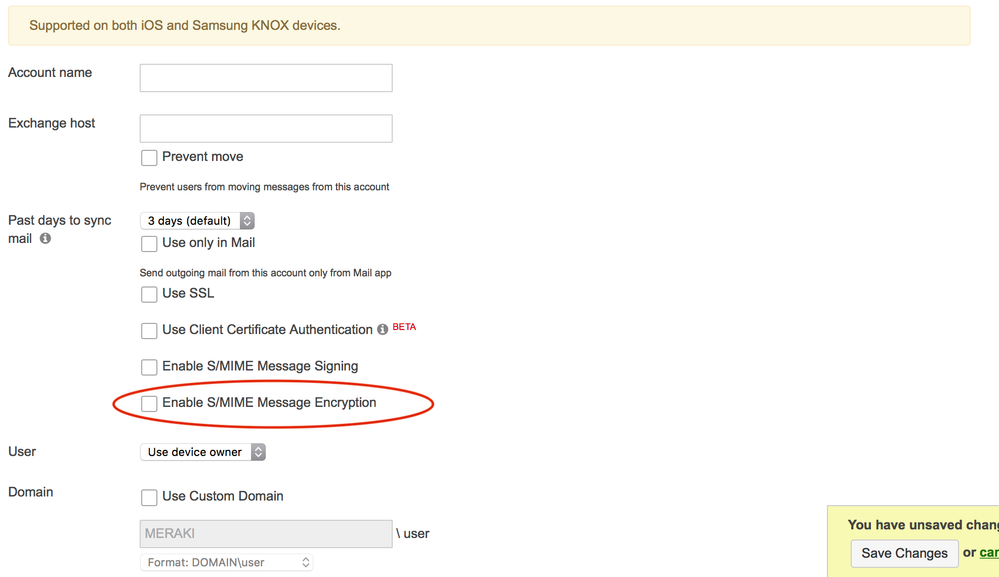The height and width of the screenshot is (577, 999).
Task: Enable the Use SSL checkbox
Action: pyautogui.click(x=149, y=294)
